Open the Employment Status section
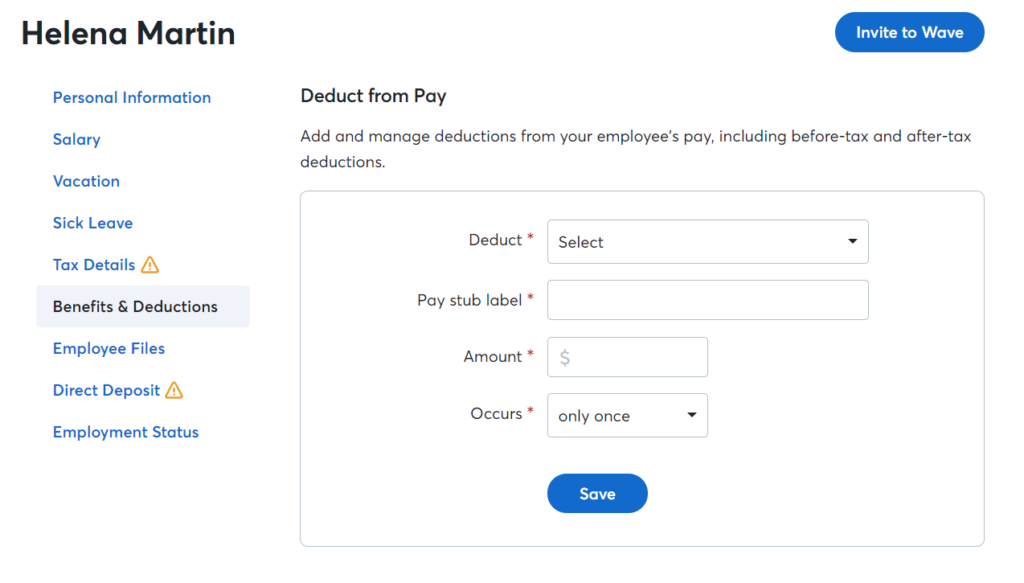Viewport: 1024px width, 583px height. [126, 432]
